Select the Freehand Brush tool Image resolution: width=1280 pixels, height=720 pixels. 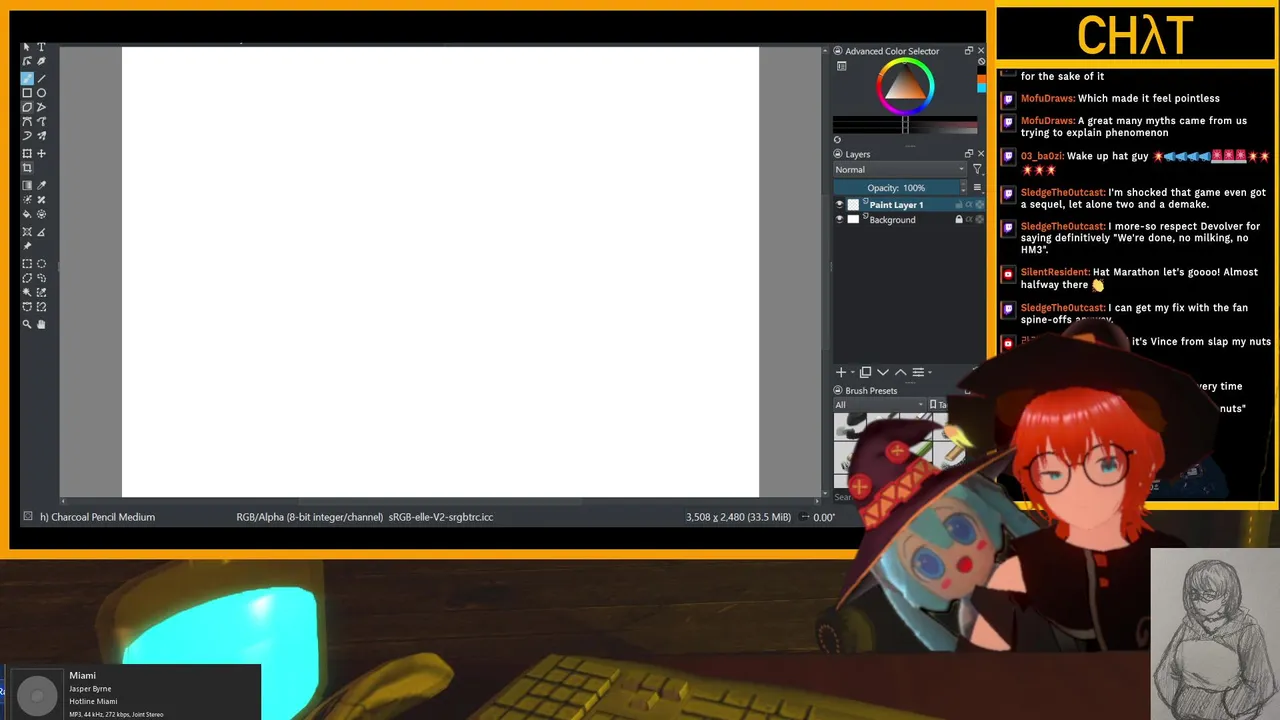click(x=27, y=78)
